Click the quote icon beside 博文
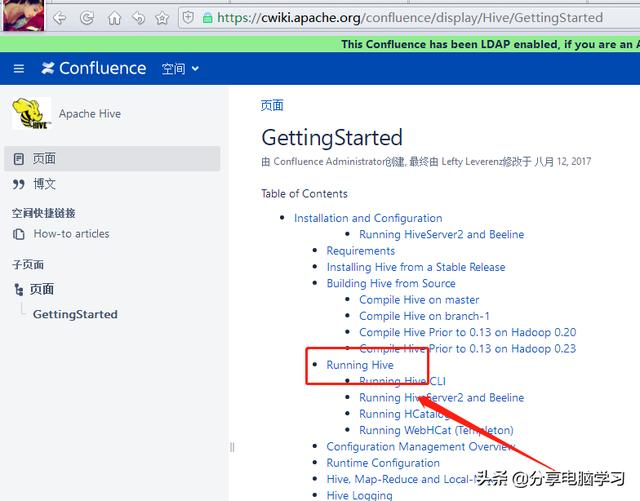The width and height of the screenshot is (640, 501). [x=19, y=184]
